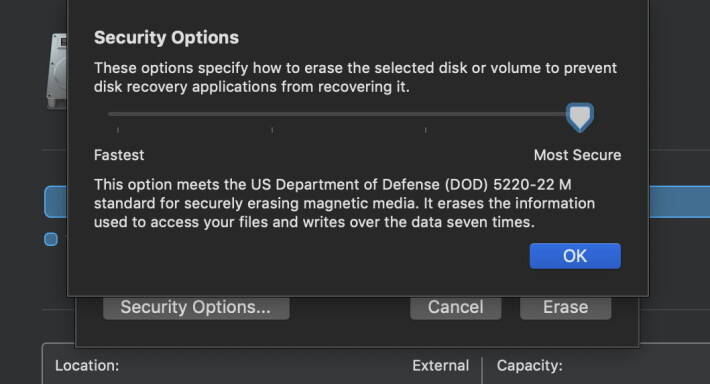The height and width of the screenshot is (384, 710).
Task: Click the Capacity: label
Action: [x=529, y=365]
